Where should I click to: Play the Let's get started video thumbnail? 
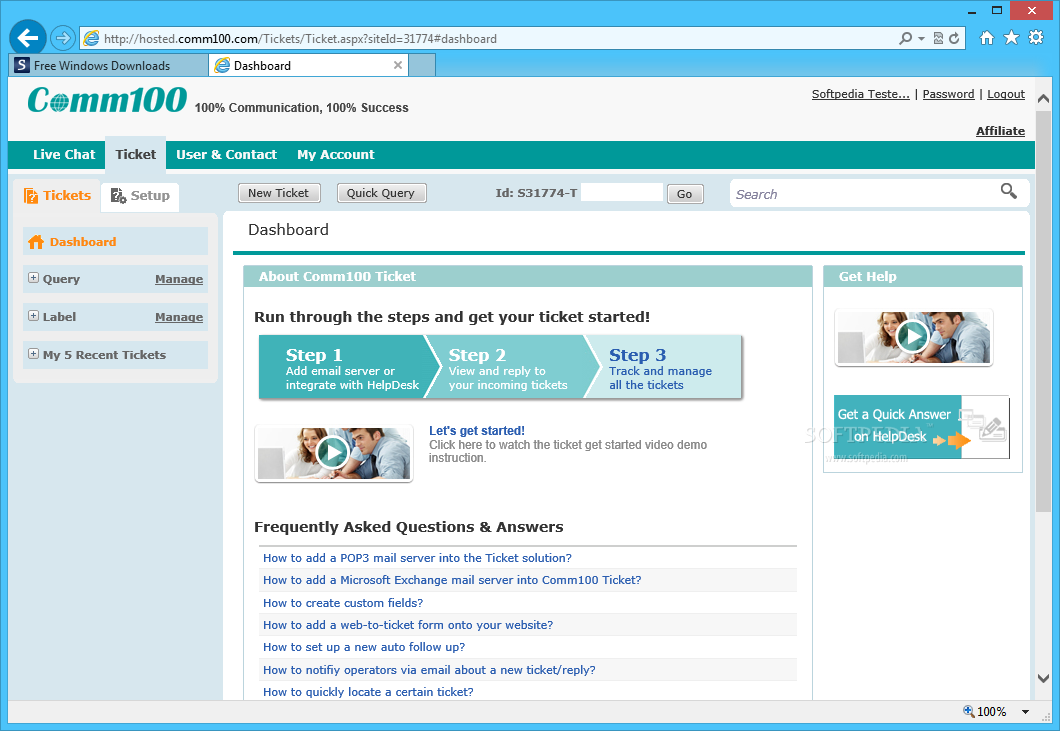(x=334, y=453)
